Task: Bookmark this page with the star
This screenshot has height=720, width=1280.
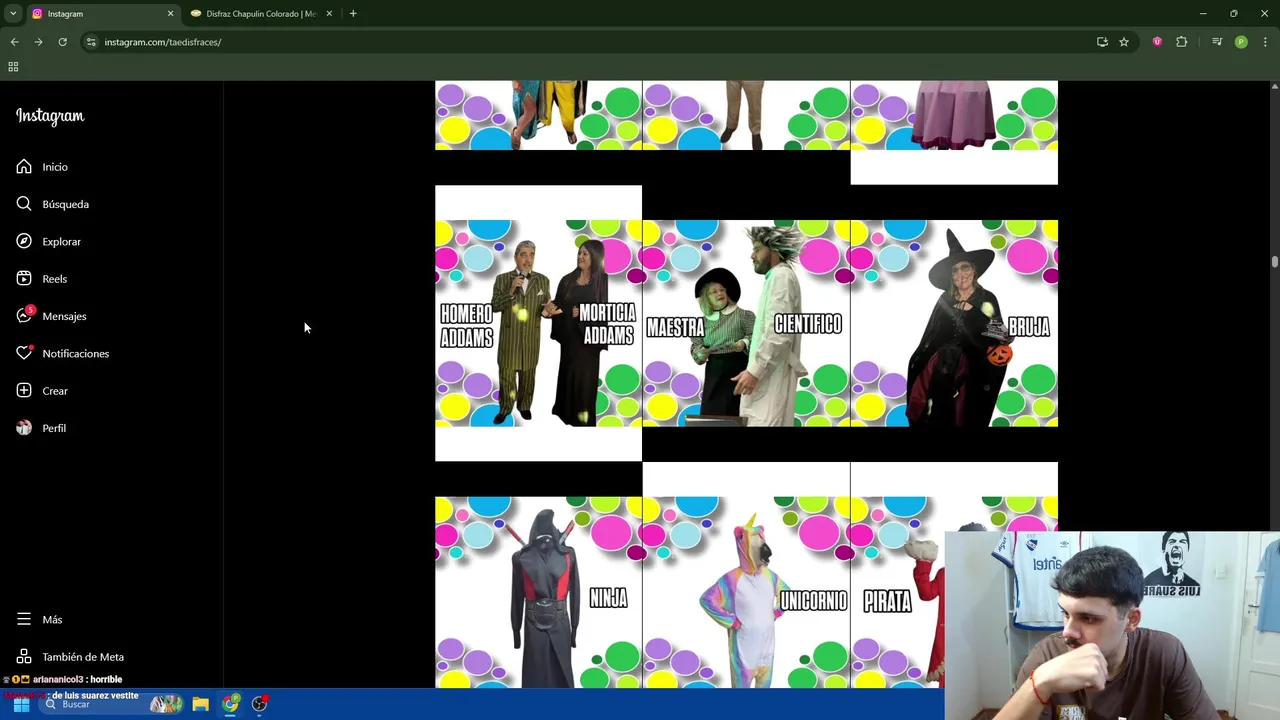Action: pos(1124,42)
